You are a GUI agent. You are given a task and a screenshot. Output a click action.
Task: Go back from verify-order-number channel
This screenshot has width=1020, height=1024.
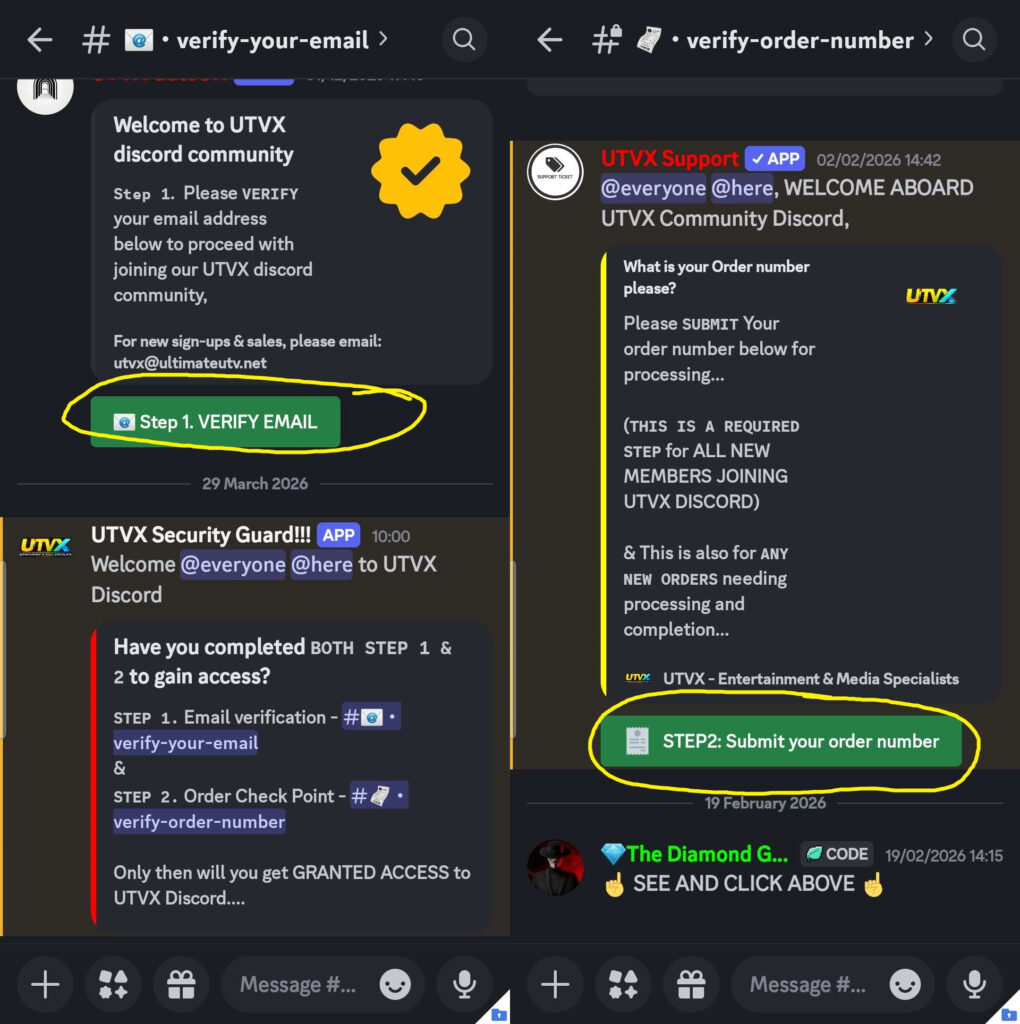(550, 40)
